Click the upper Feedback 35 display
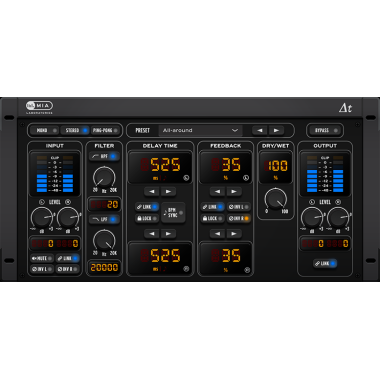Viewport: 380px width, 380px height. point(226,167)
